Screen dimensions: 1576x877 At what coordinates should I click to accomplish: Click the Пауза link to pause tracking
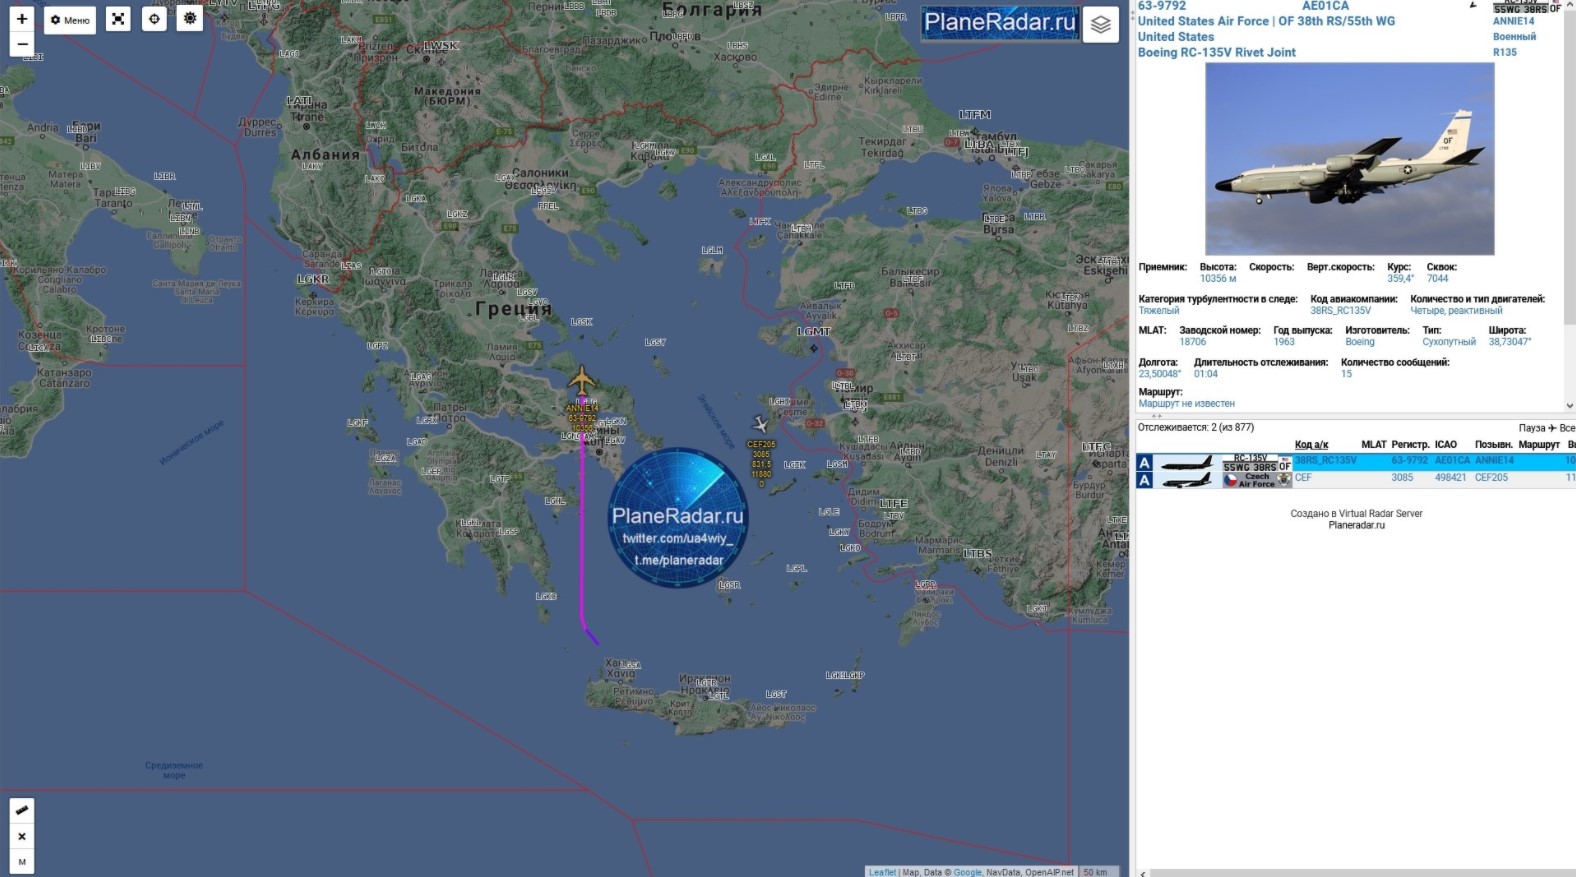[1531, 428]
